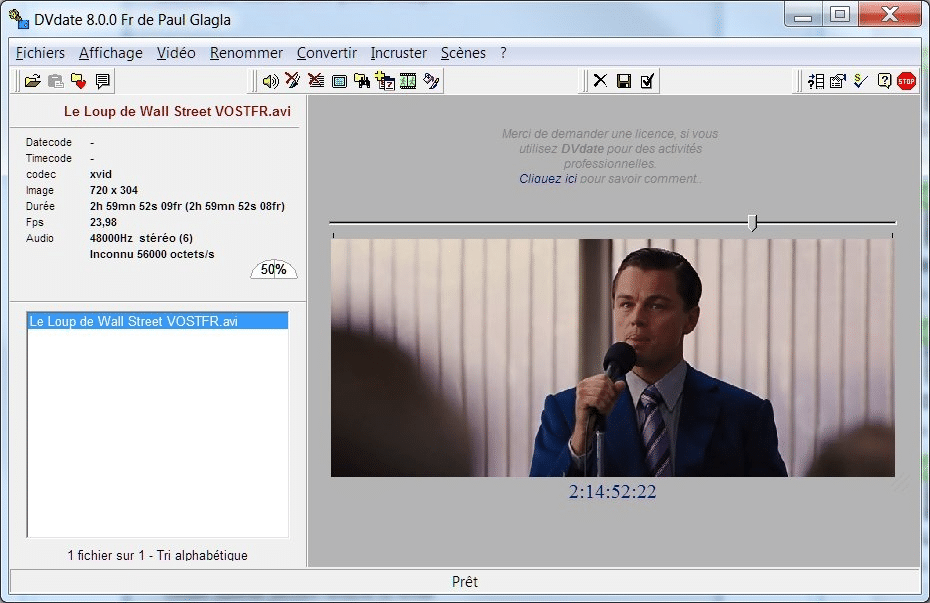Screen dimensions: 930x603
Task: Close the DVdate window
Action: [890, 15]
